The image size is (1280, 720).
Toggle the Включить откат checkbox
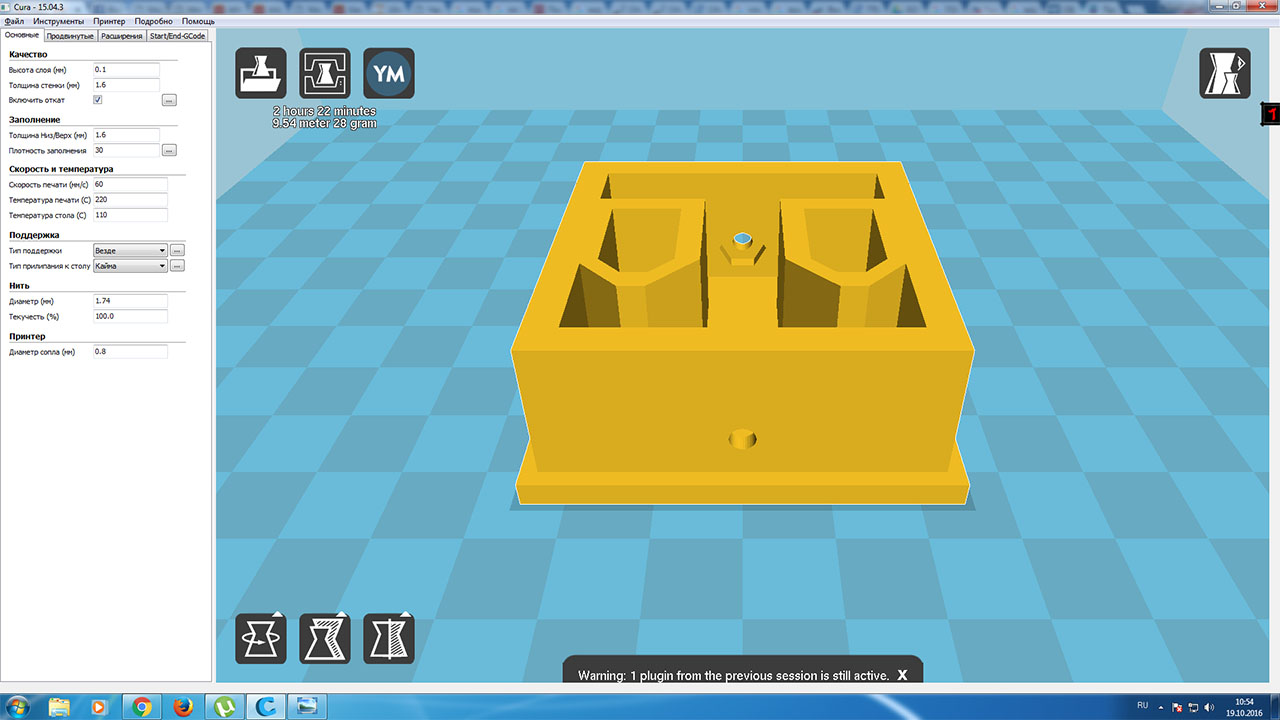(x=97, y=100)
